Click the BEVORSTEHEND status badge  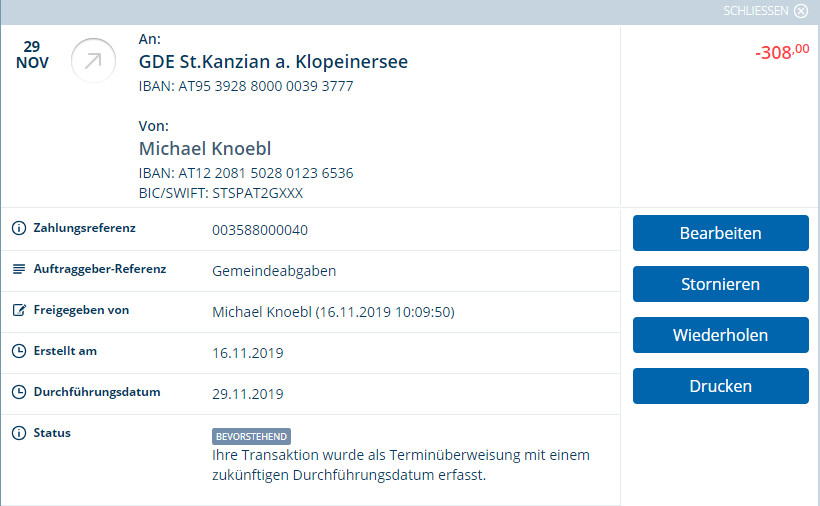click(251, 436)
